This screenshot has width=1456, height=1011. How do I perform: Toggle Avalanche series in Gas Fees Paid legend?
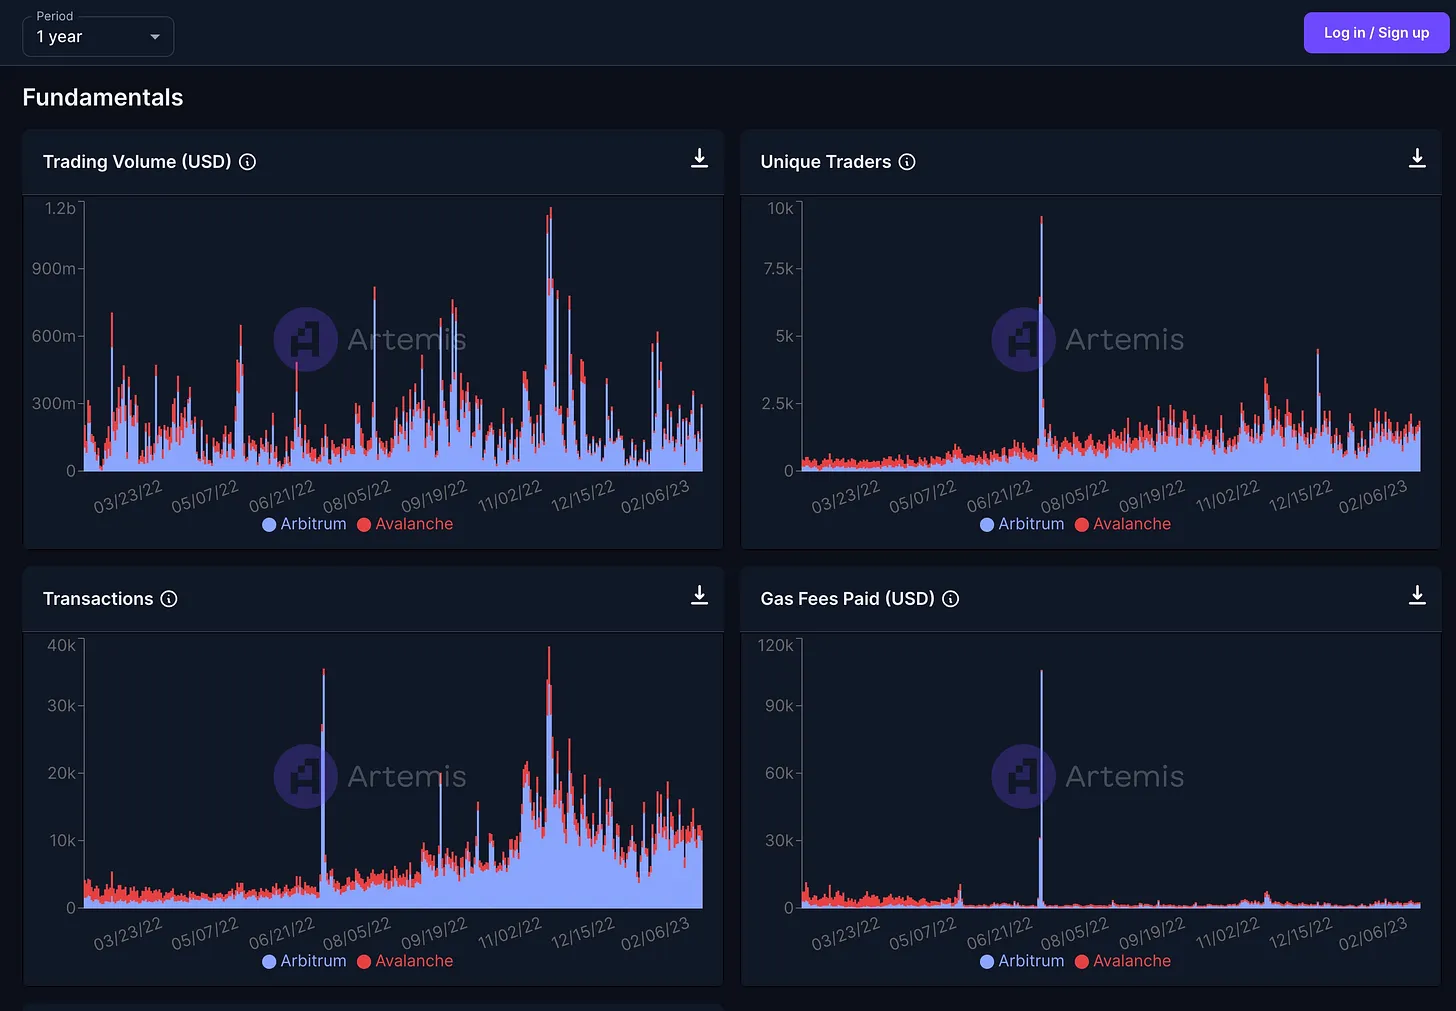pyautogui.click(x=1123, y=961)
